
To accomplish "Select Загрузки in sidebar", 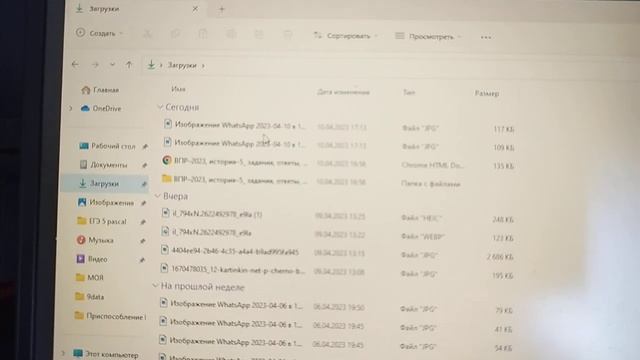I will [x=104, y=184].
